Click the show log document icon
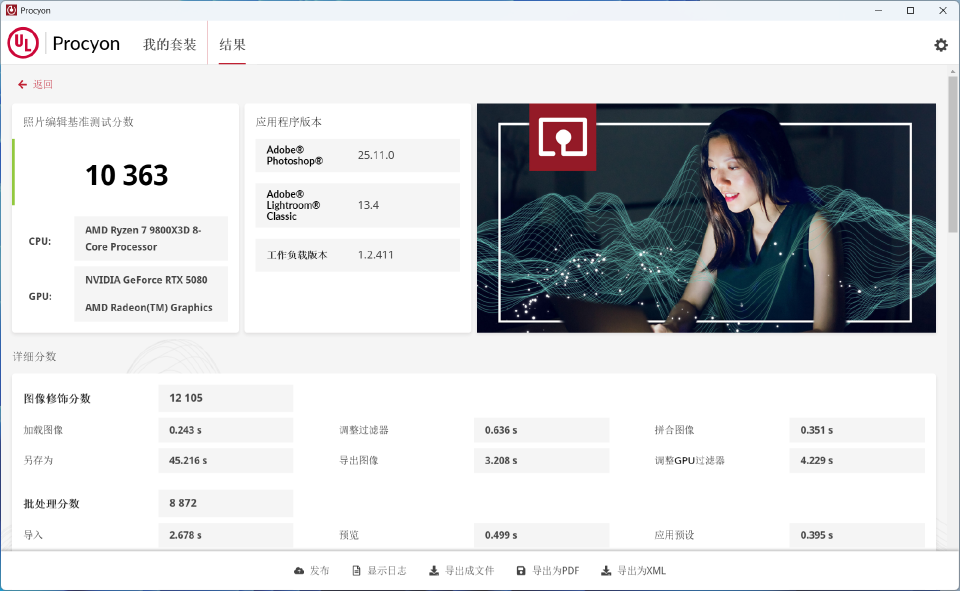The image size is (960, 591). click(x=356, y=571)
